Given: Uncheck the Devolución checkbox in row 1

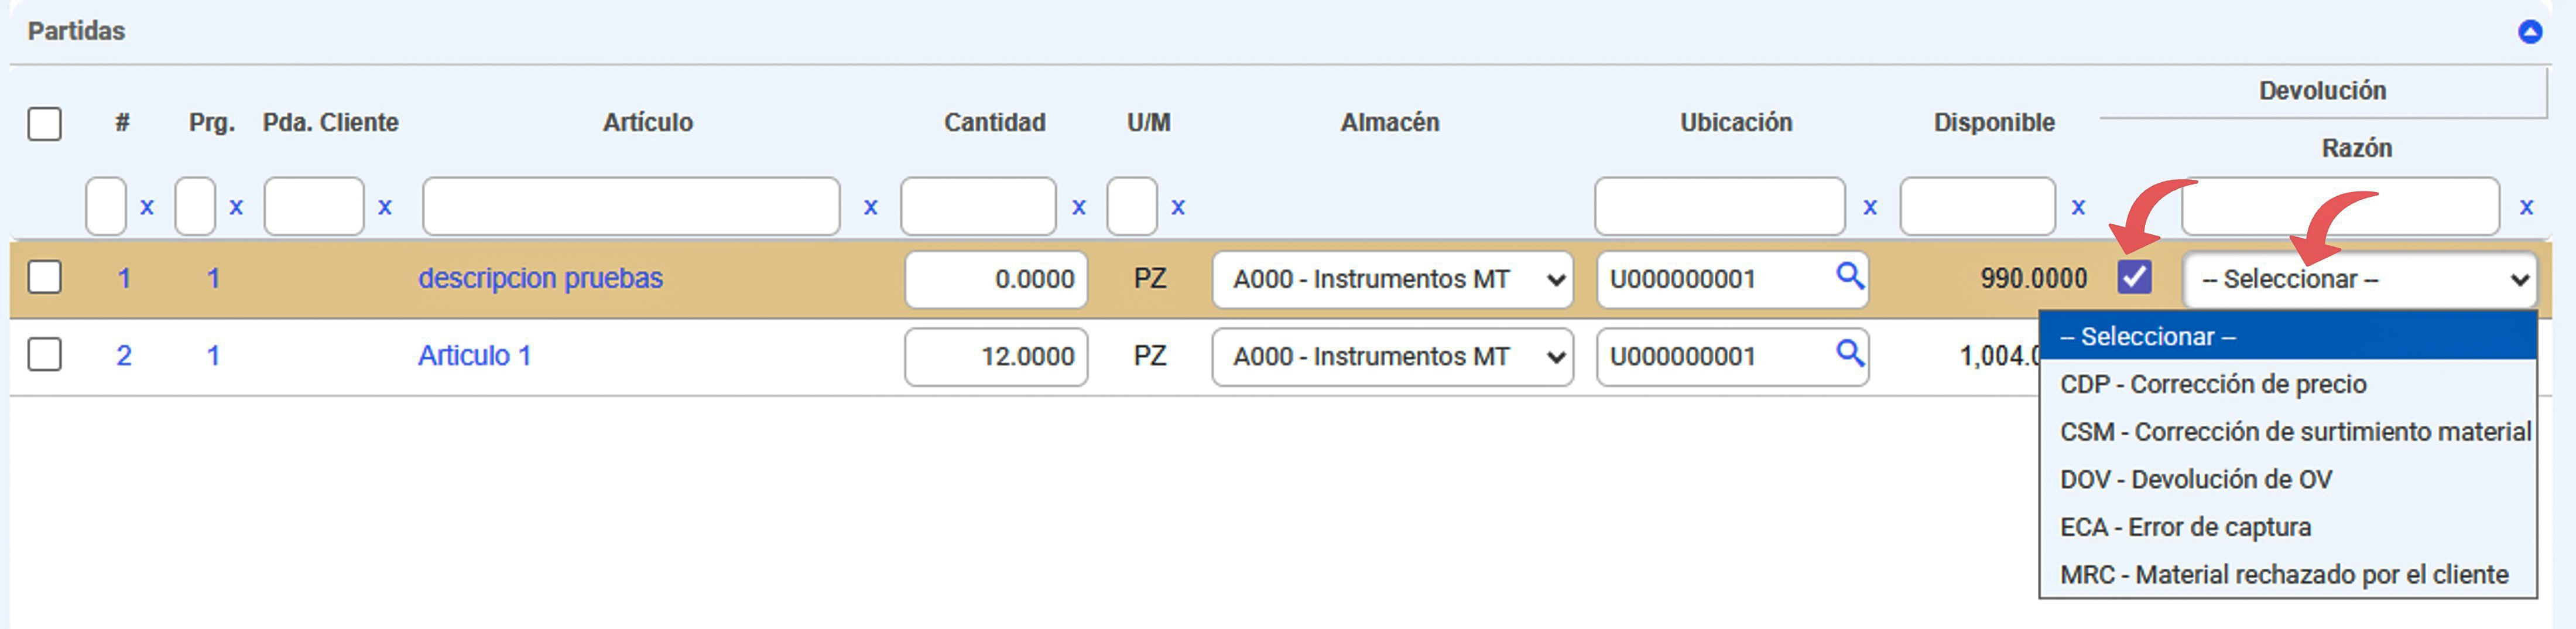Looking at the screenshot, I should [2134, 277].
